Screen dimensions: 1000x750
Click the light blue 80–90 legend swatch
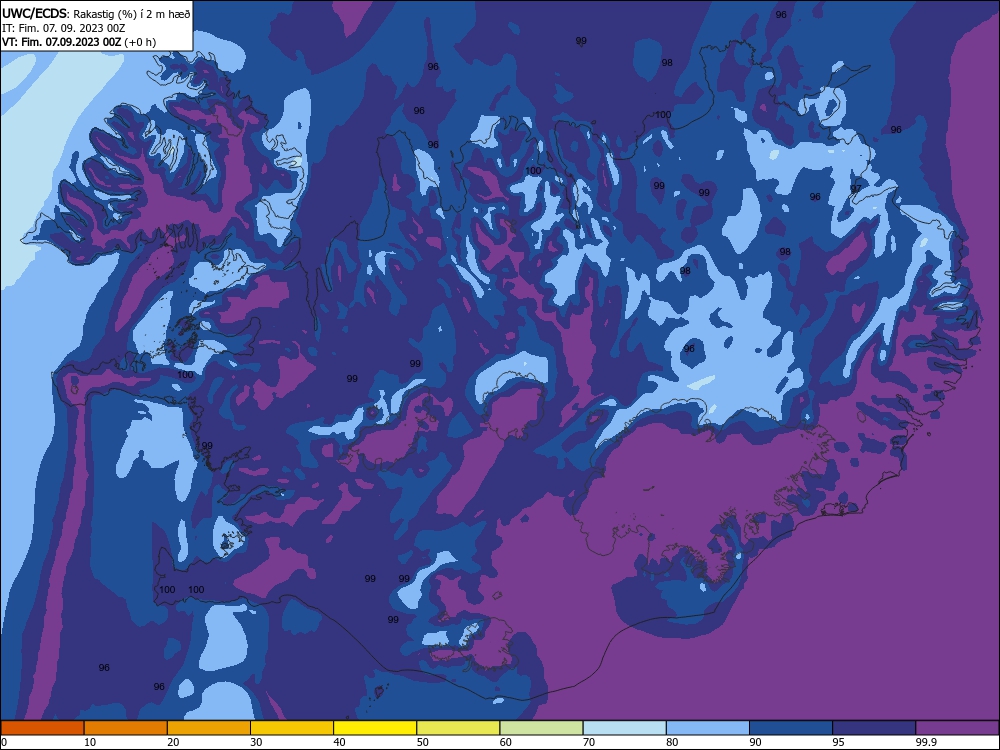708,728
